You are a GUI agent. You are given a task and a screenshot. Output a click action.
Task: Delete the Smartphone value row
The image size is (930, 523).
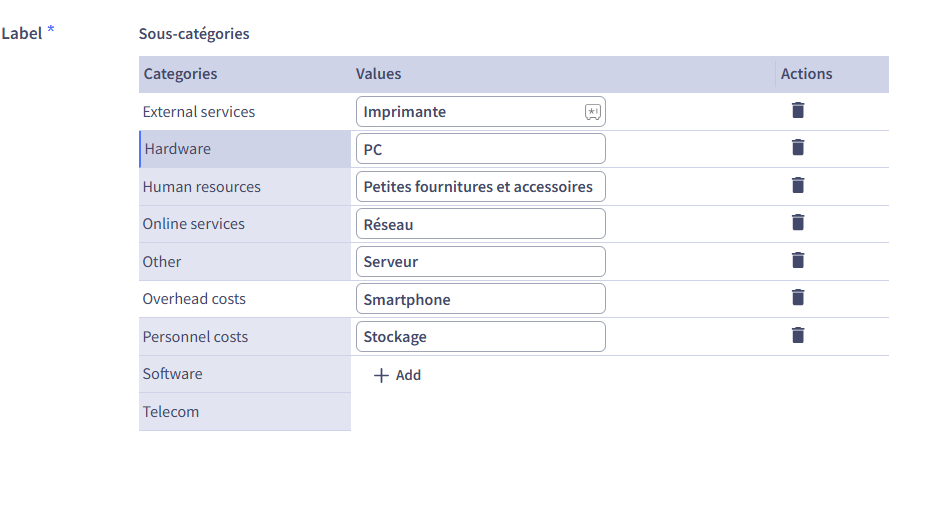coord(797,298)
